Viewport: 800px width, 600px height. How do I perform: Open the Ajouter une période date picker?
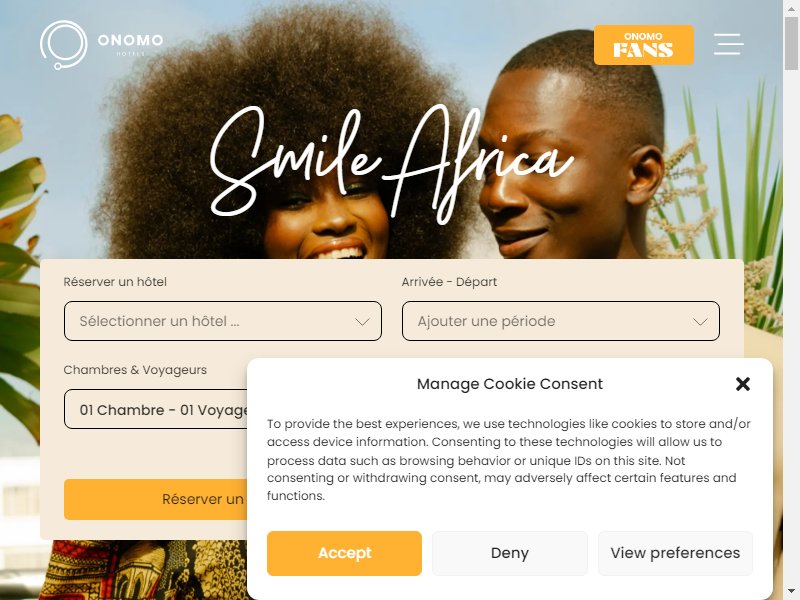coord(561,321)
